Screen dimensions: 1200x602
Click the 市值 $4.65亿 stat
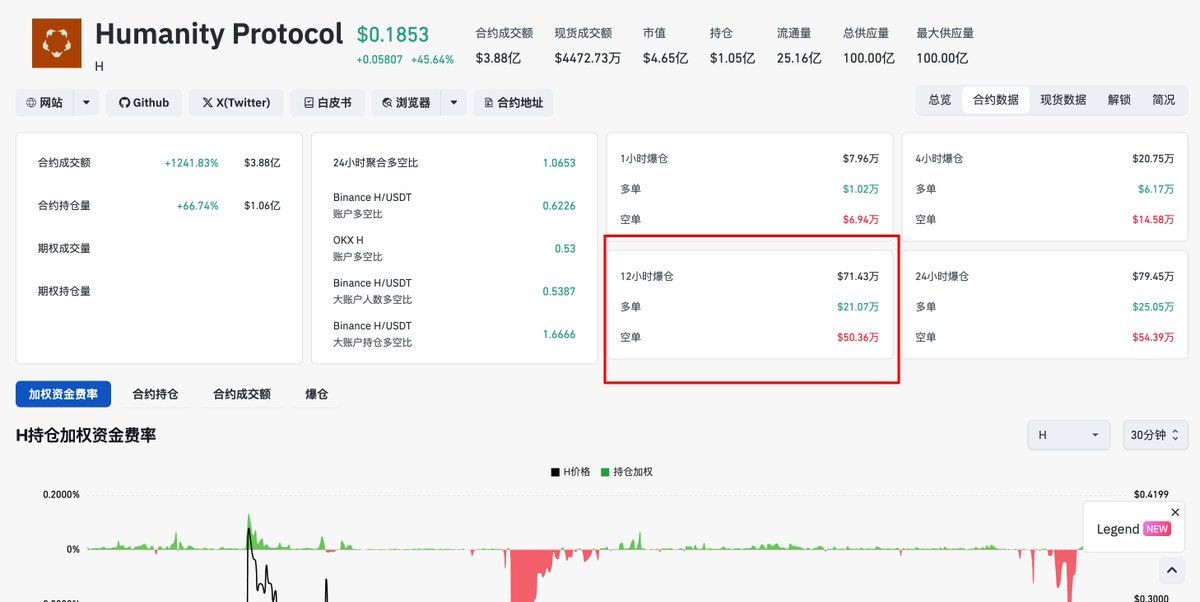pyautogui.click(x=665, y=46)
